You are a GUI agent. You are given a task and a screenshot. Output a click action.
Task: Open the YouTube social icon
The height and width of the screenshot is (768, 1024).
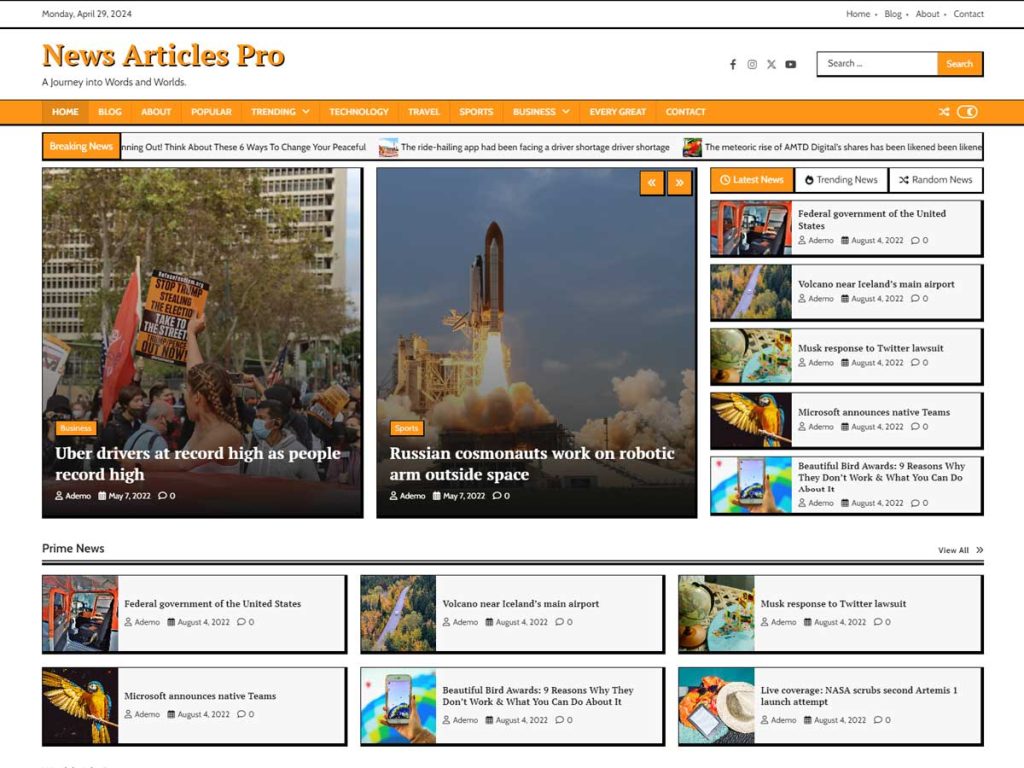coord(791,64)
